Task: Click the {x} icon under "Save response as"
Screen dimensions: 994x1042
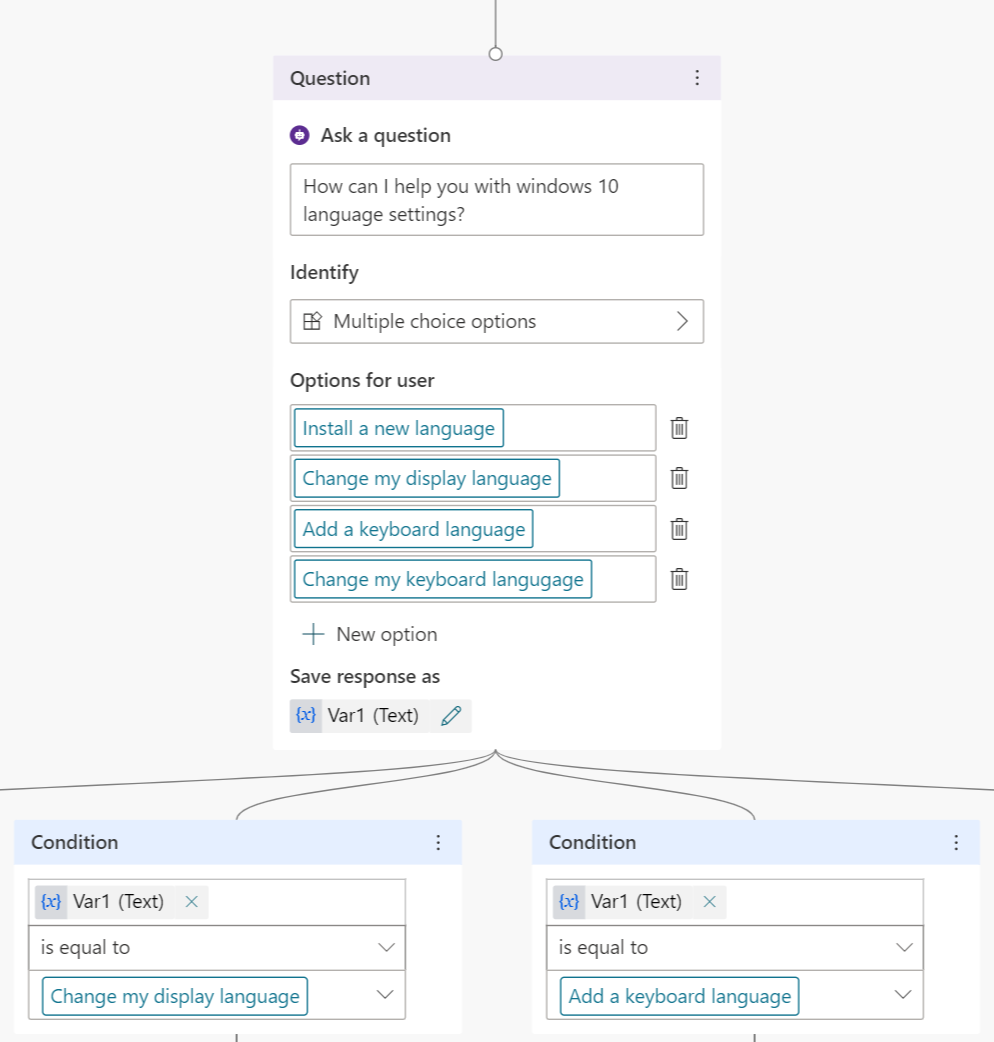Action: point(305,715)
